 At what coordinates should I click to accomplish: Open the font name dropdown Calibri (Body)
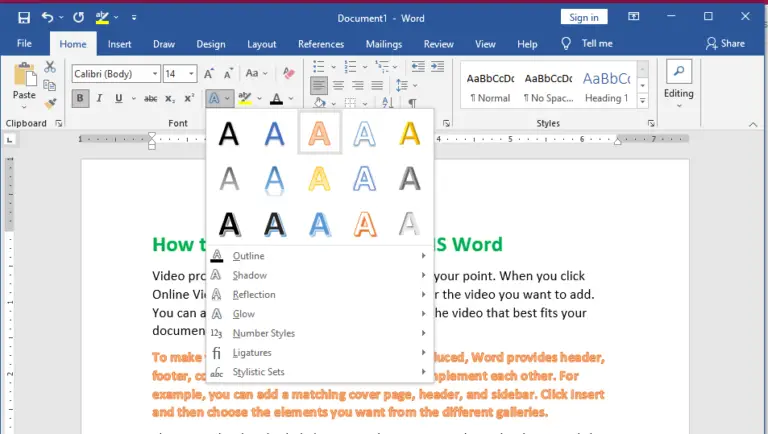click(x=155, y=74)
